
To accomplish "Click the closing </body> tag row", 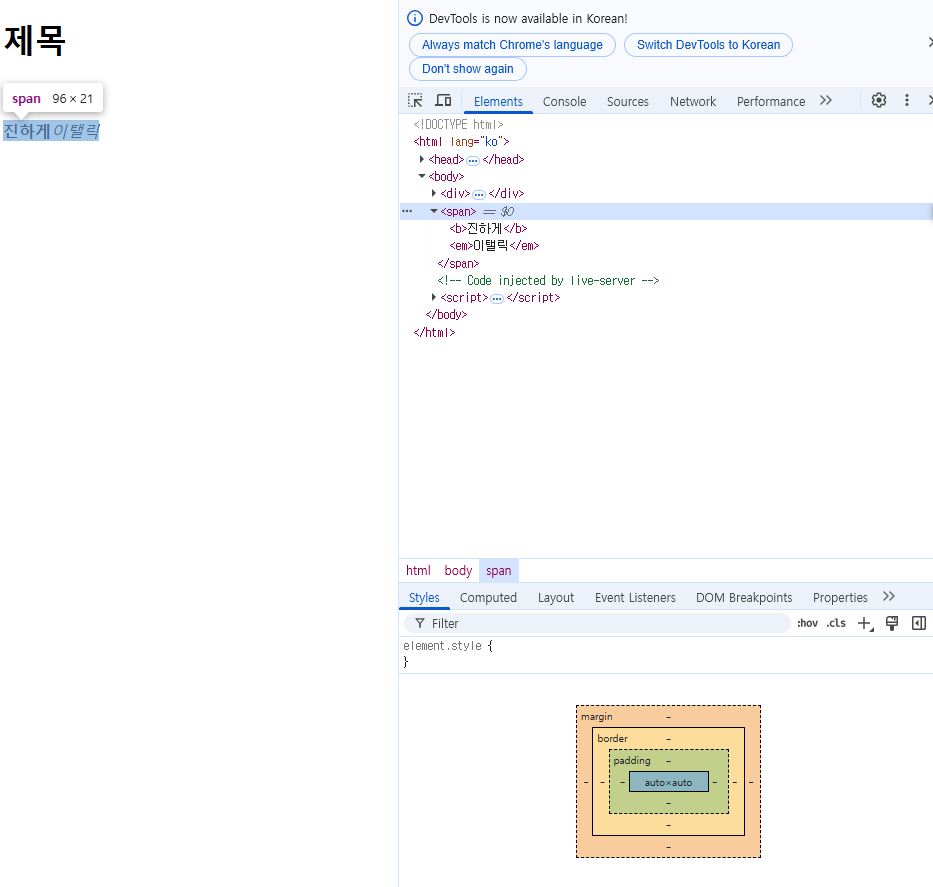I will click(x=446, y=315).
